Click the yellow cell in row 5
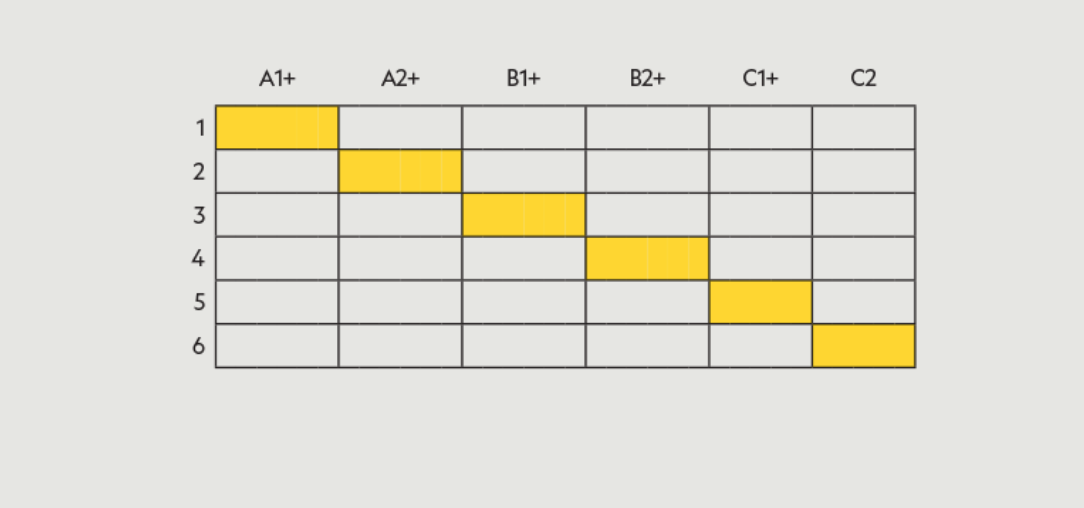The height and width of the screenshot is (508, 1084). pyautogui.click(x=760, y=302)
